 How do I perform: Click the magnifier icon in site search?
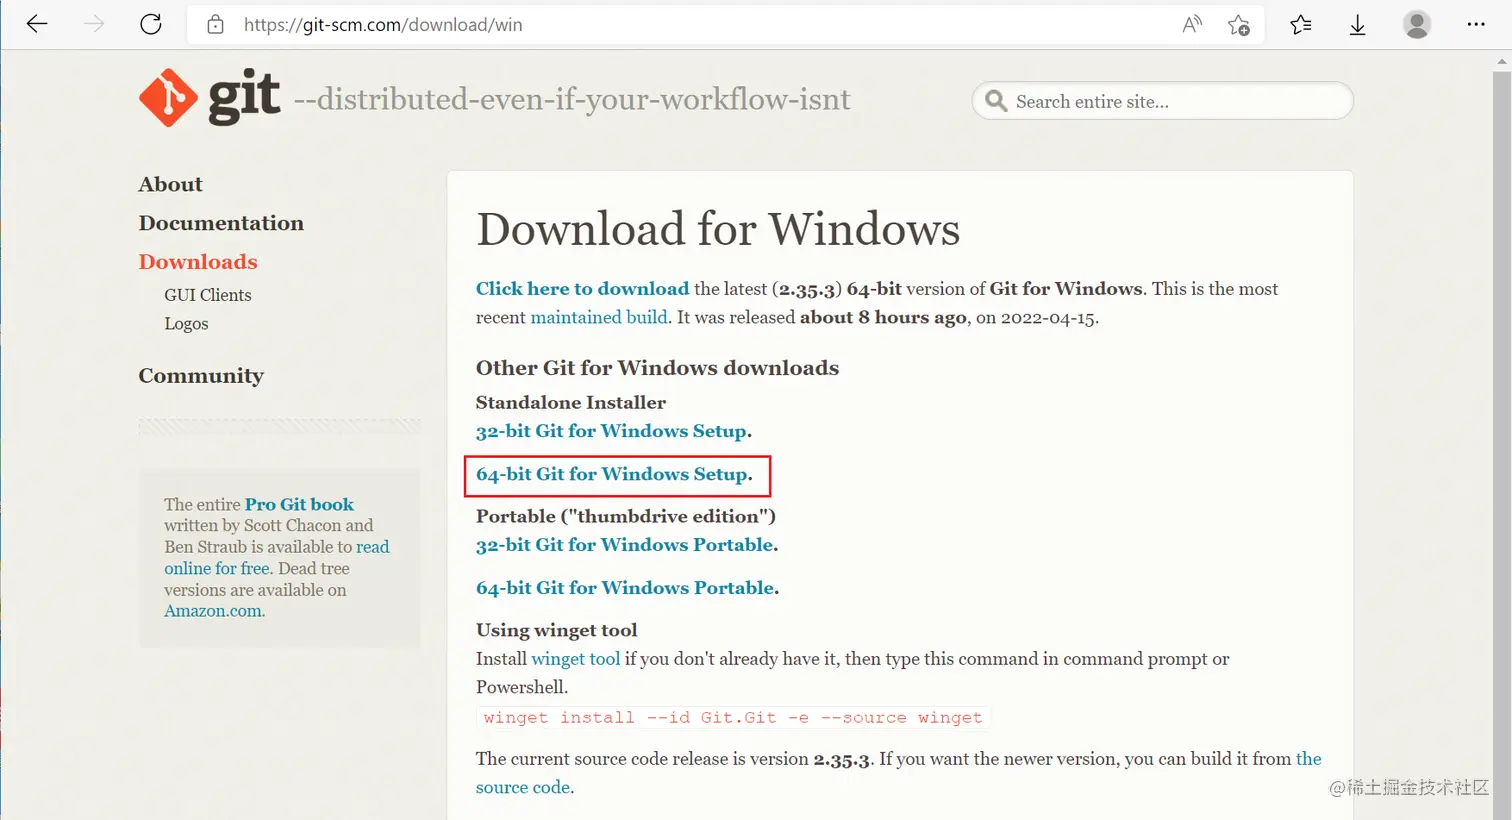click(x=996, y=101)
